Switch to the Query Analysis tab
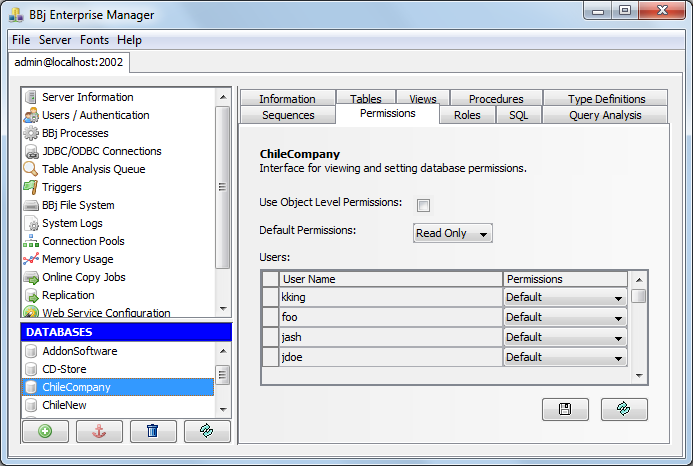Screen dimensions: 693x466 [x=605, y=115]
